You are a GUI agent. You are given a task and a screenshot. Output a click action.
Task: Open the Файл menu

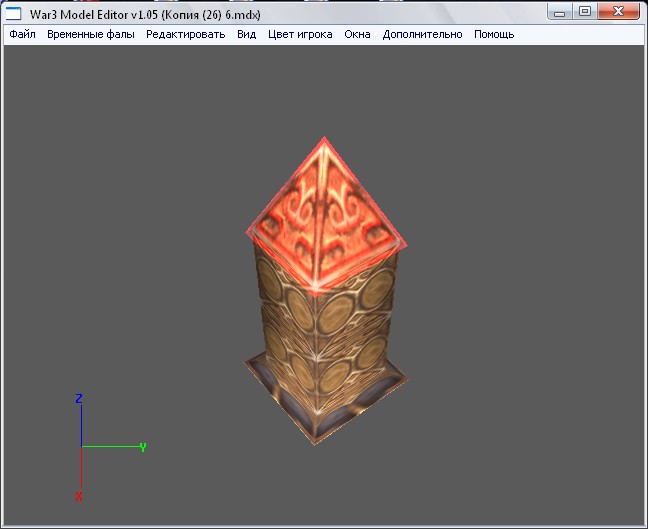pos(22,34)
